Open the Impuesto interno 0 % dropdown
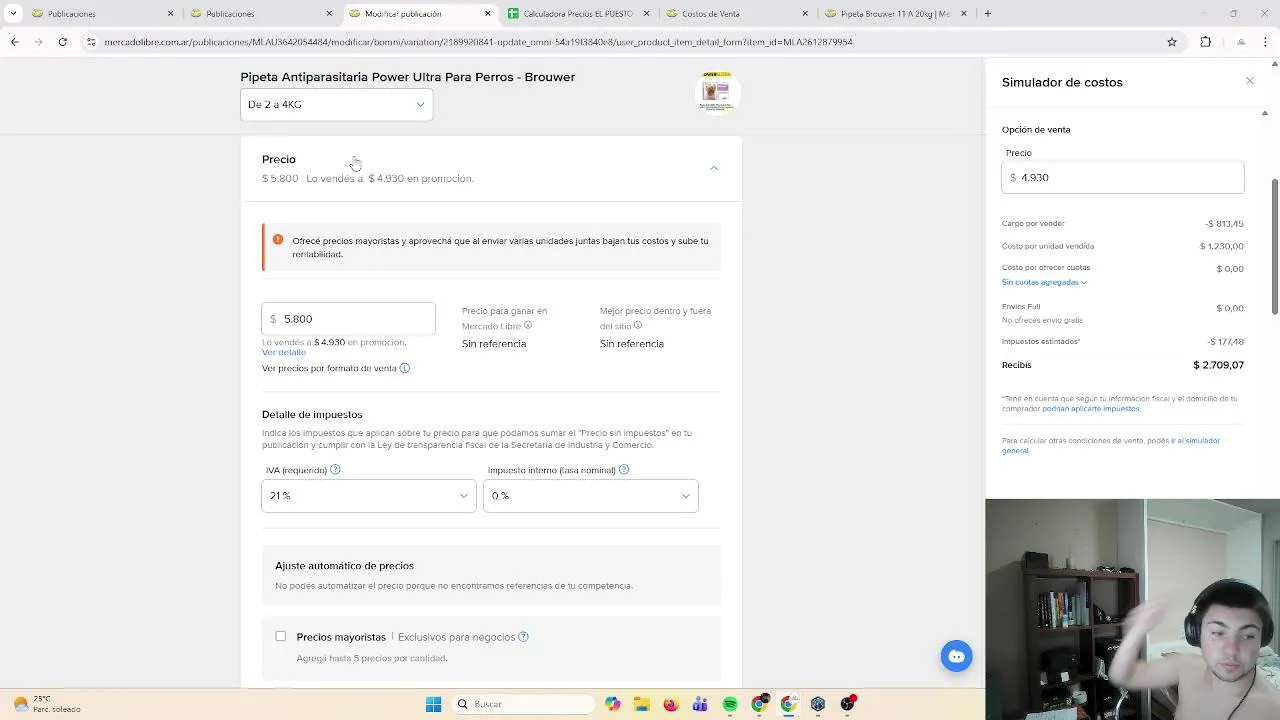Image resolution: width=1280 pixels, height=720 pixels. 590,496
